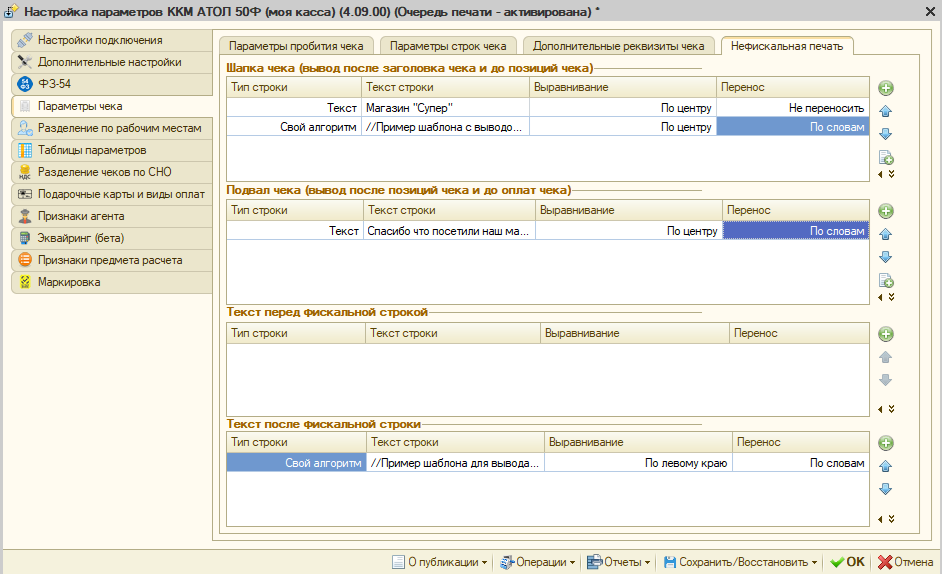
Task: Click the Настройки подключения plug icon
Action: point(25,40)
